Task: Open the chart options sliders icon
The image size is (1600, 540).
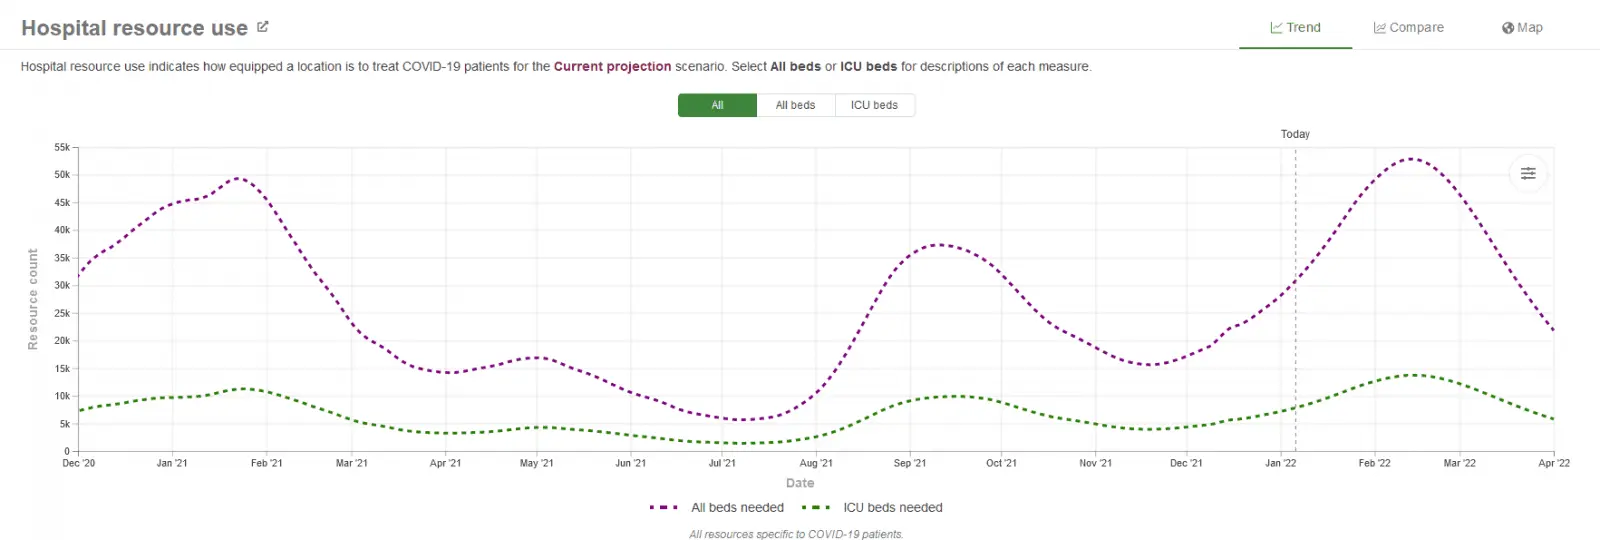Action: [1528, 173]
